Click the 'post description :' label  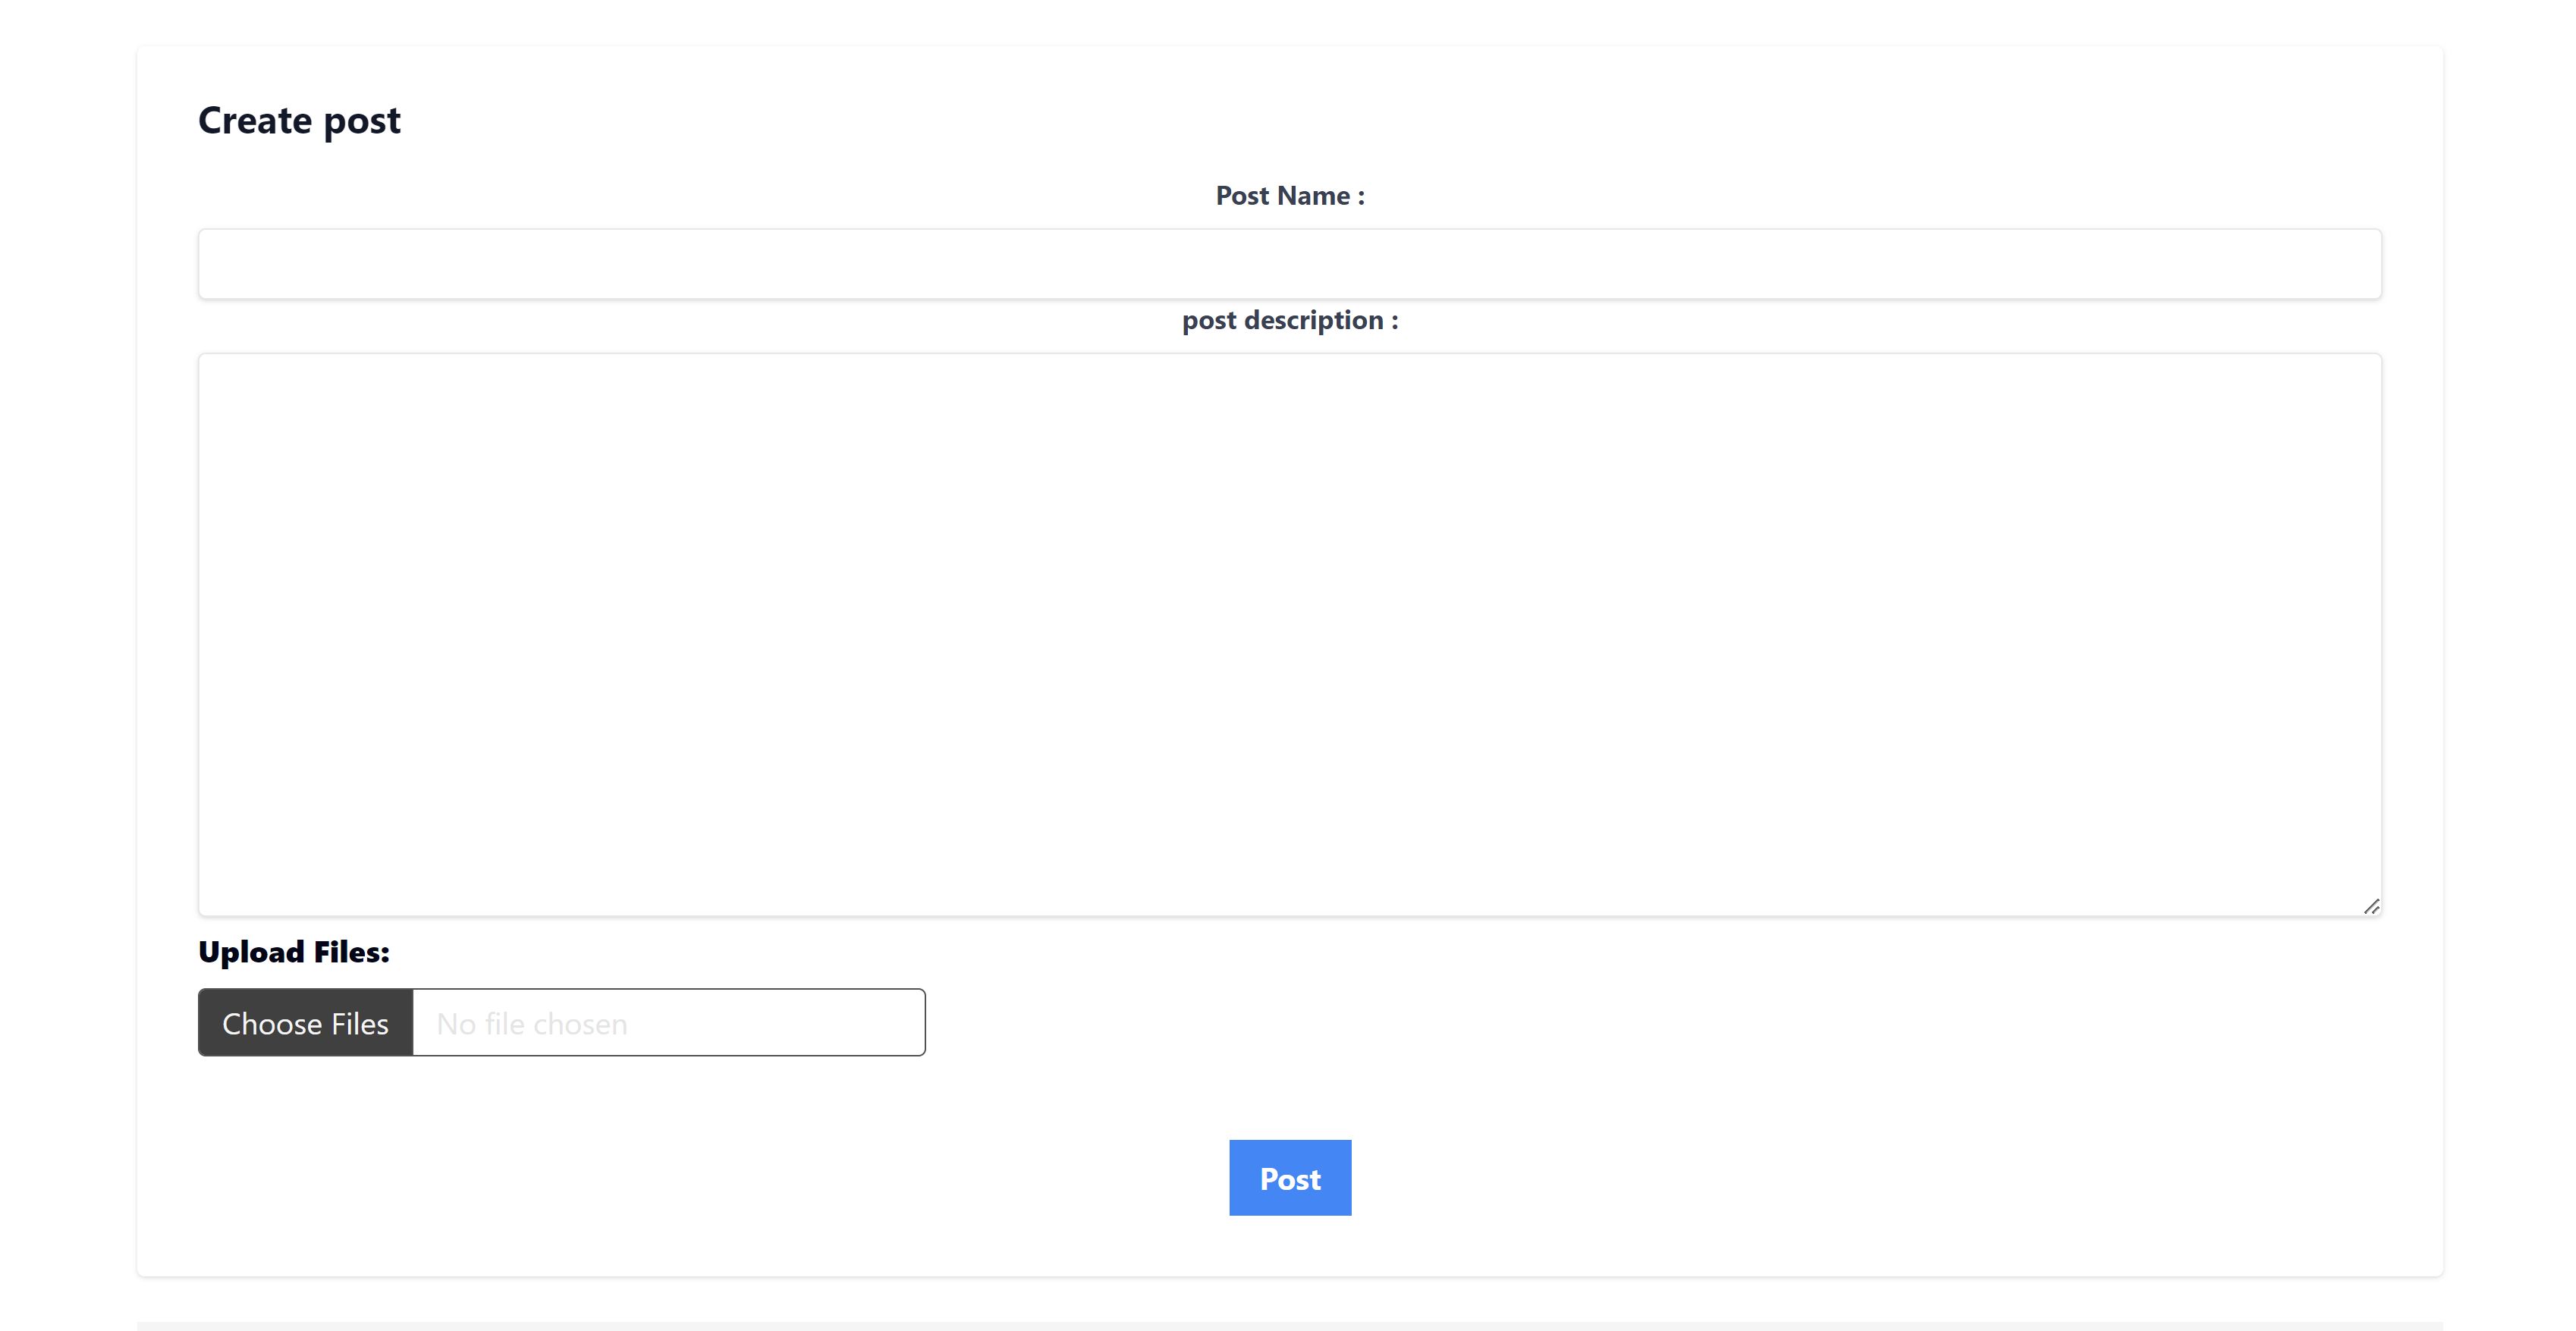[x=1289, y=320]
